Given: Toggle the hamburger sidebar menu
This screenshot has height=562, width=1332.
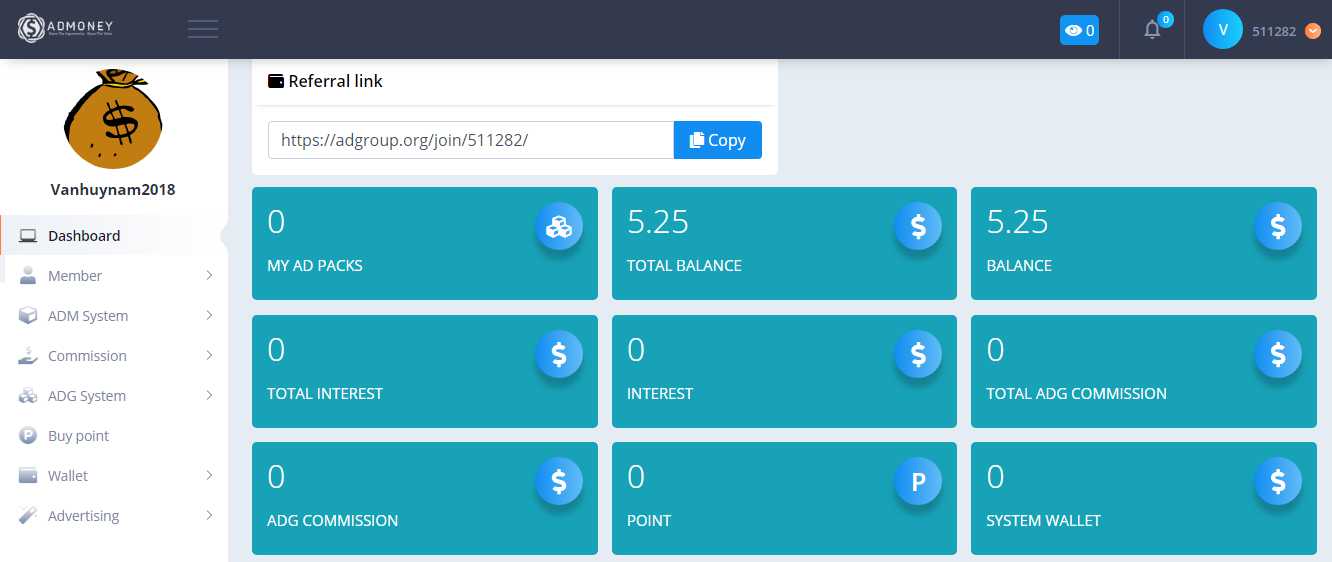Looking at the screenshot, I should (x=203, y=29).
